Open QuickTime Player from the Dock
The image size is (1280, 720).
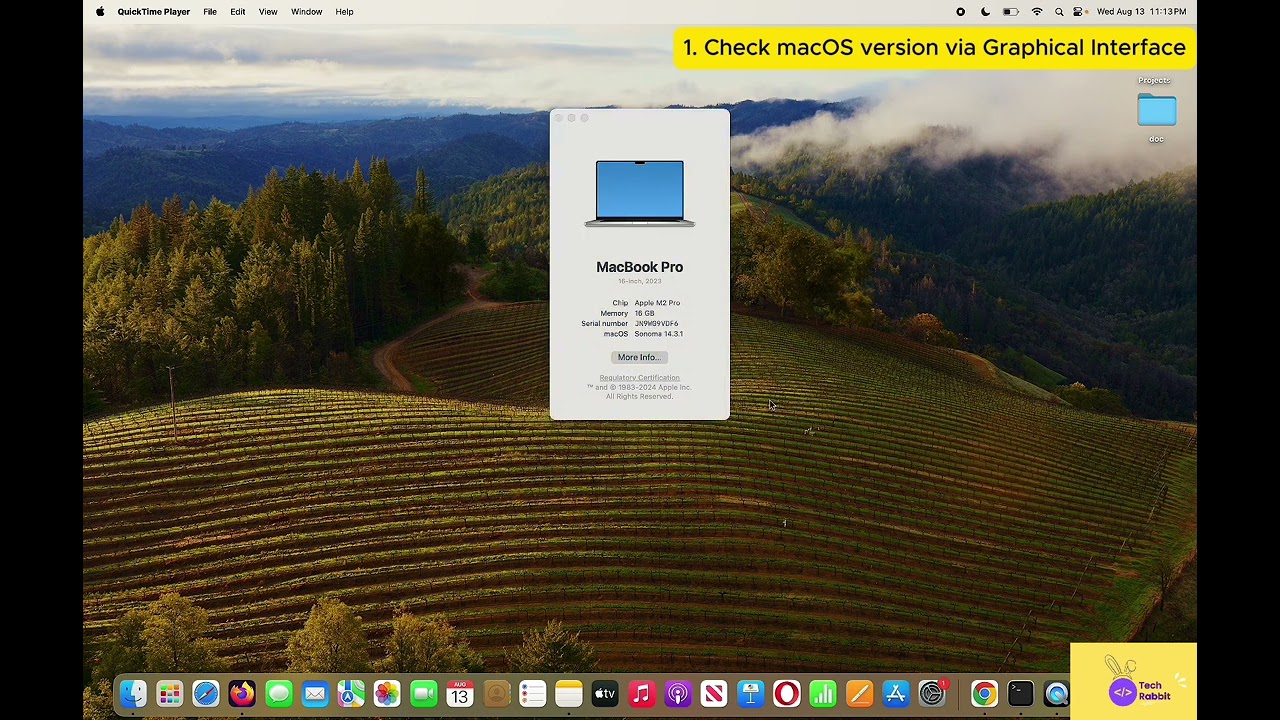coord(1057,693)
